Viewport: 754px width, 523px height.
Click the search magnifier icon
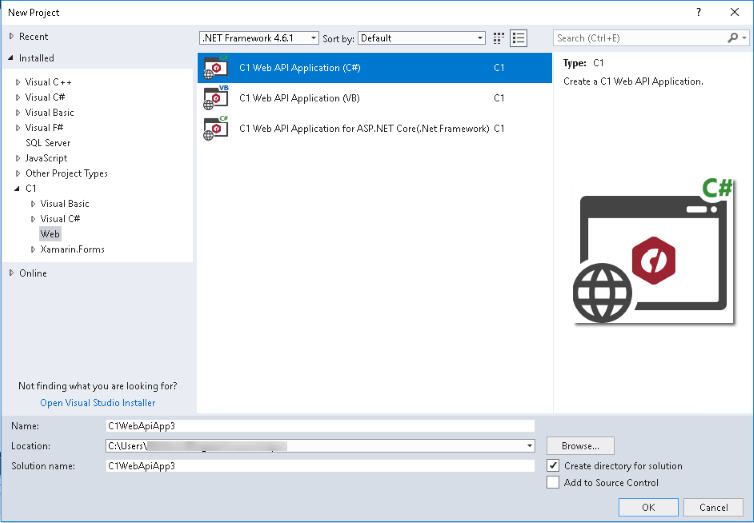[733, 38]
